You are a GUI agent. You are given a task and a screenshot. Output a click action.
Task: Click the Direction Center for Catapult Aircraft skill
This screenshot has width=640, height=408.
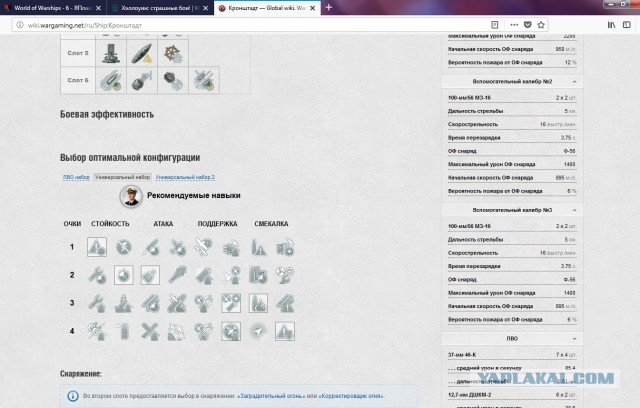pyautogui.click(x=204, y=247)
